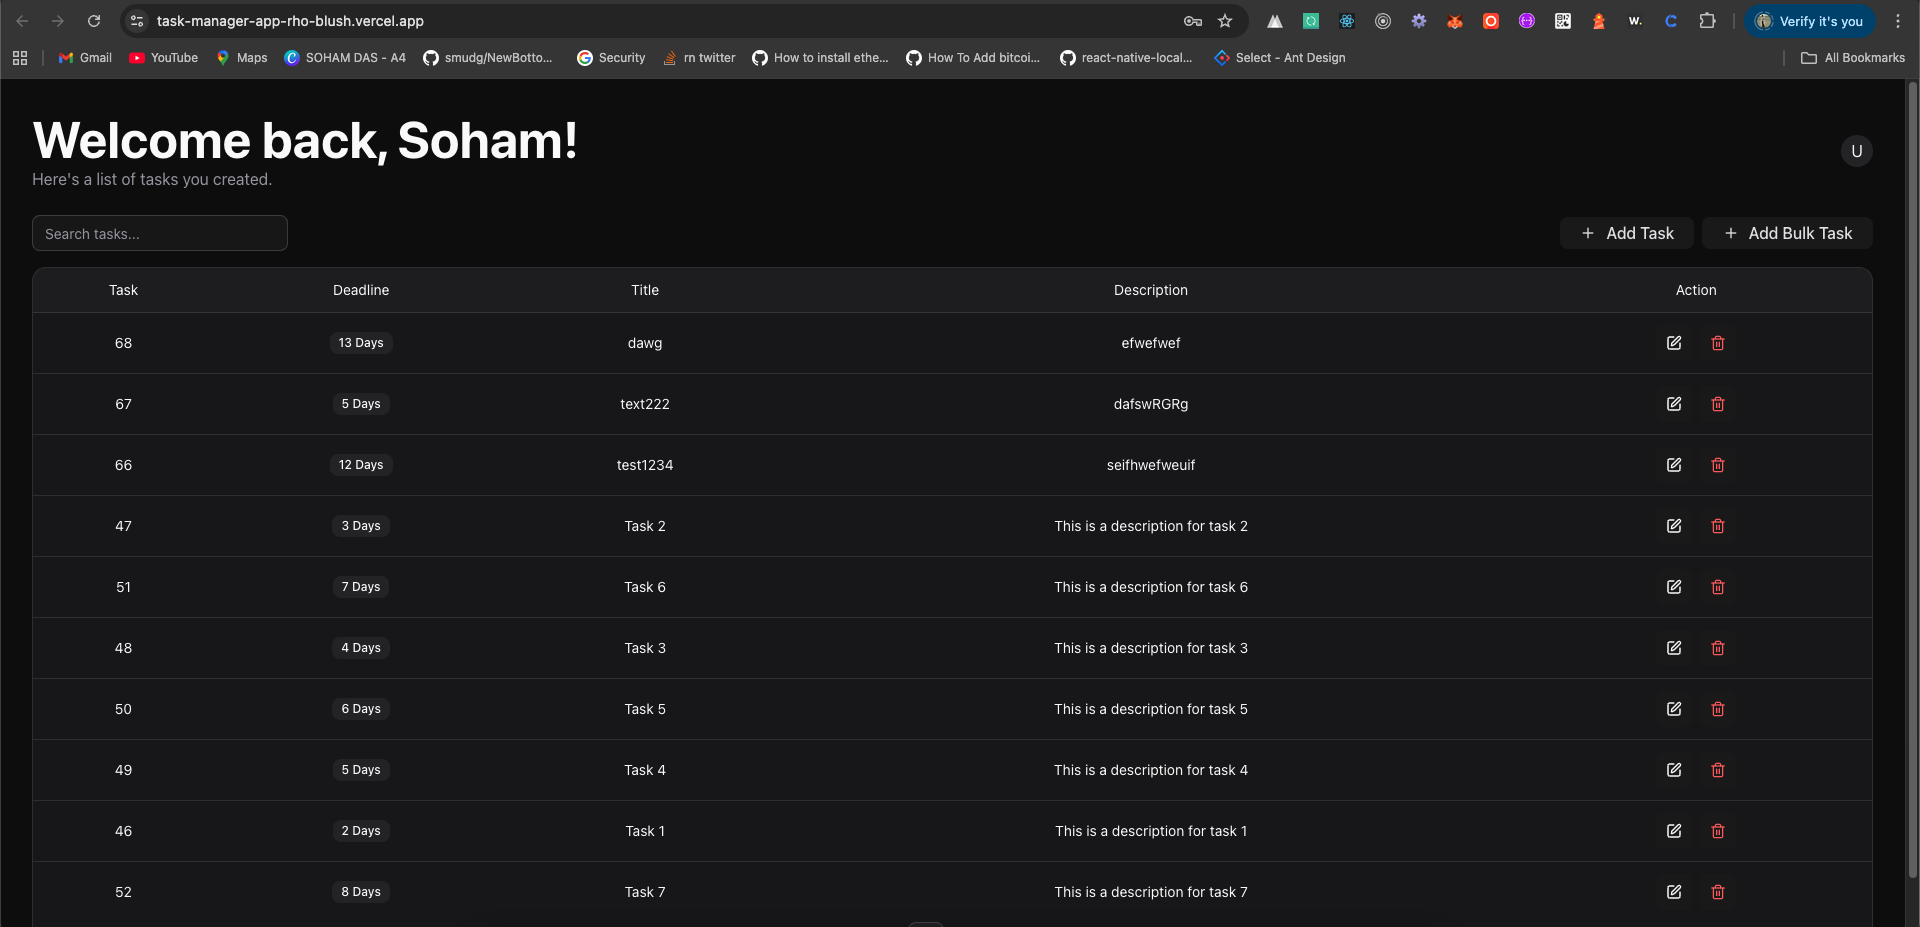Click the Add Task button
The image size is (1920, 927).
(x=1627, y=233)
